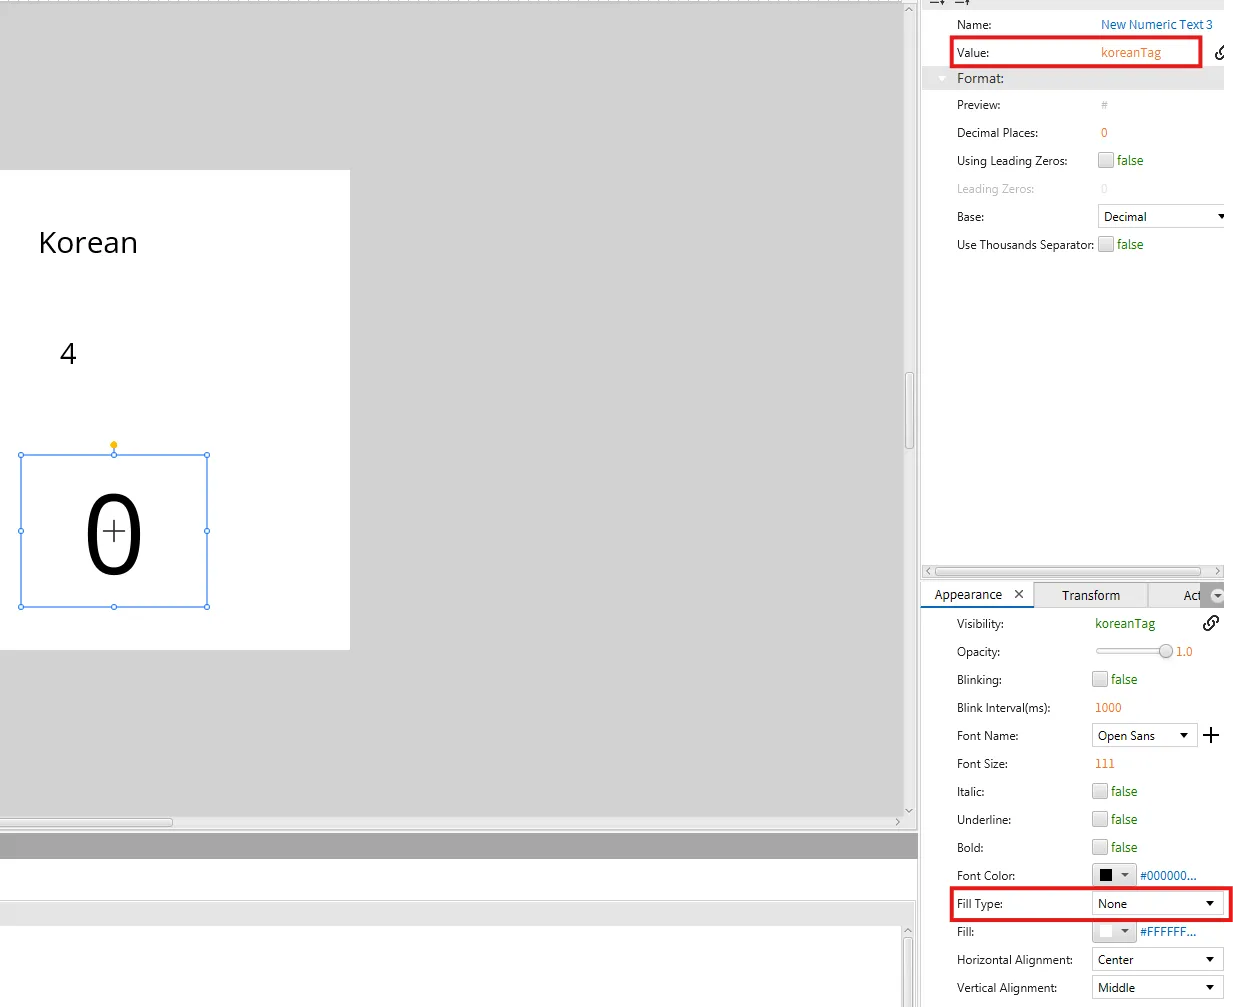
Task: Switch to the Transform tab
Action: (1090, 595)
